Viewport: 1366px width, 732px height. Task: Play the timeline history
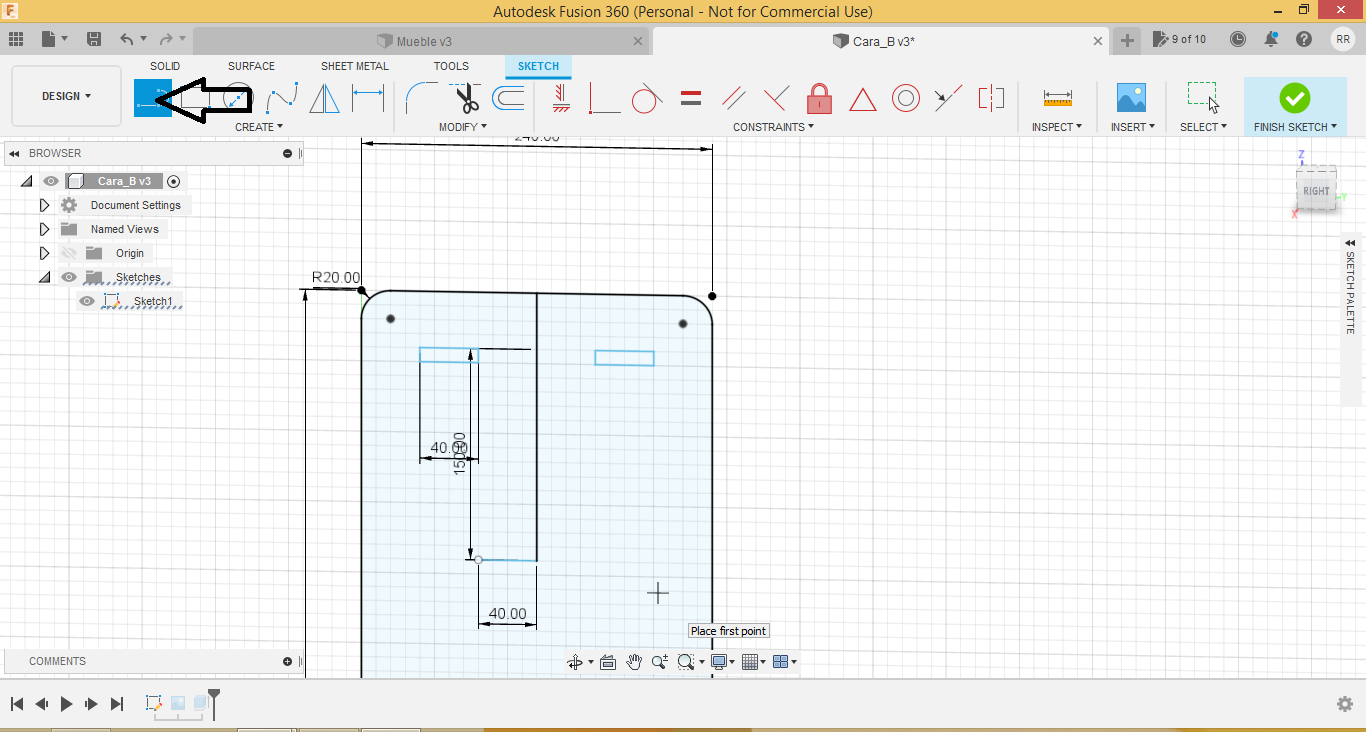click(x=66, y=704)
